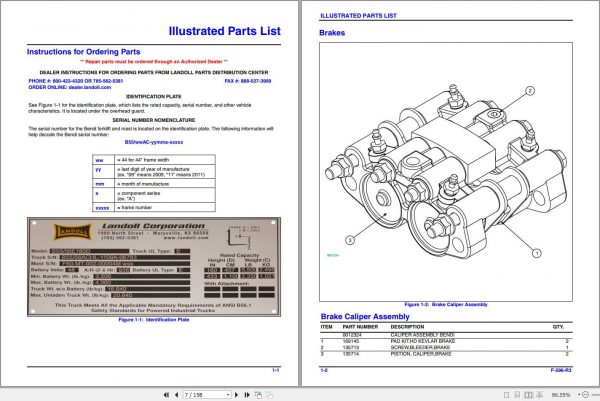Switch to single page view

[x=506, y=395]
